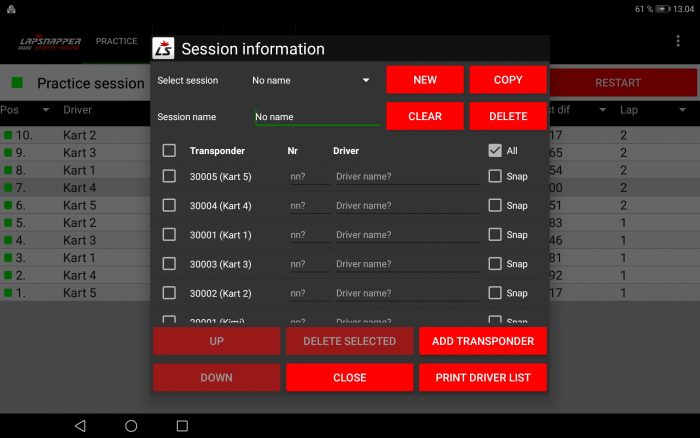This screenshot has width=700, height=438.
Task: Tap the Android back navigation button
Action: [80, 425]
